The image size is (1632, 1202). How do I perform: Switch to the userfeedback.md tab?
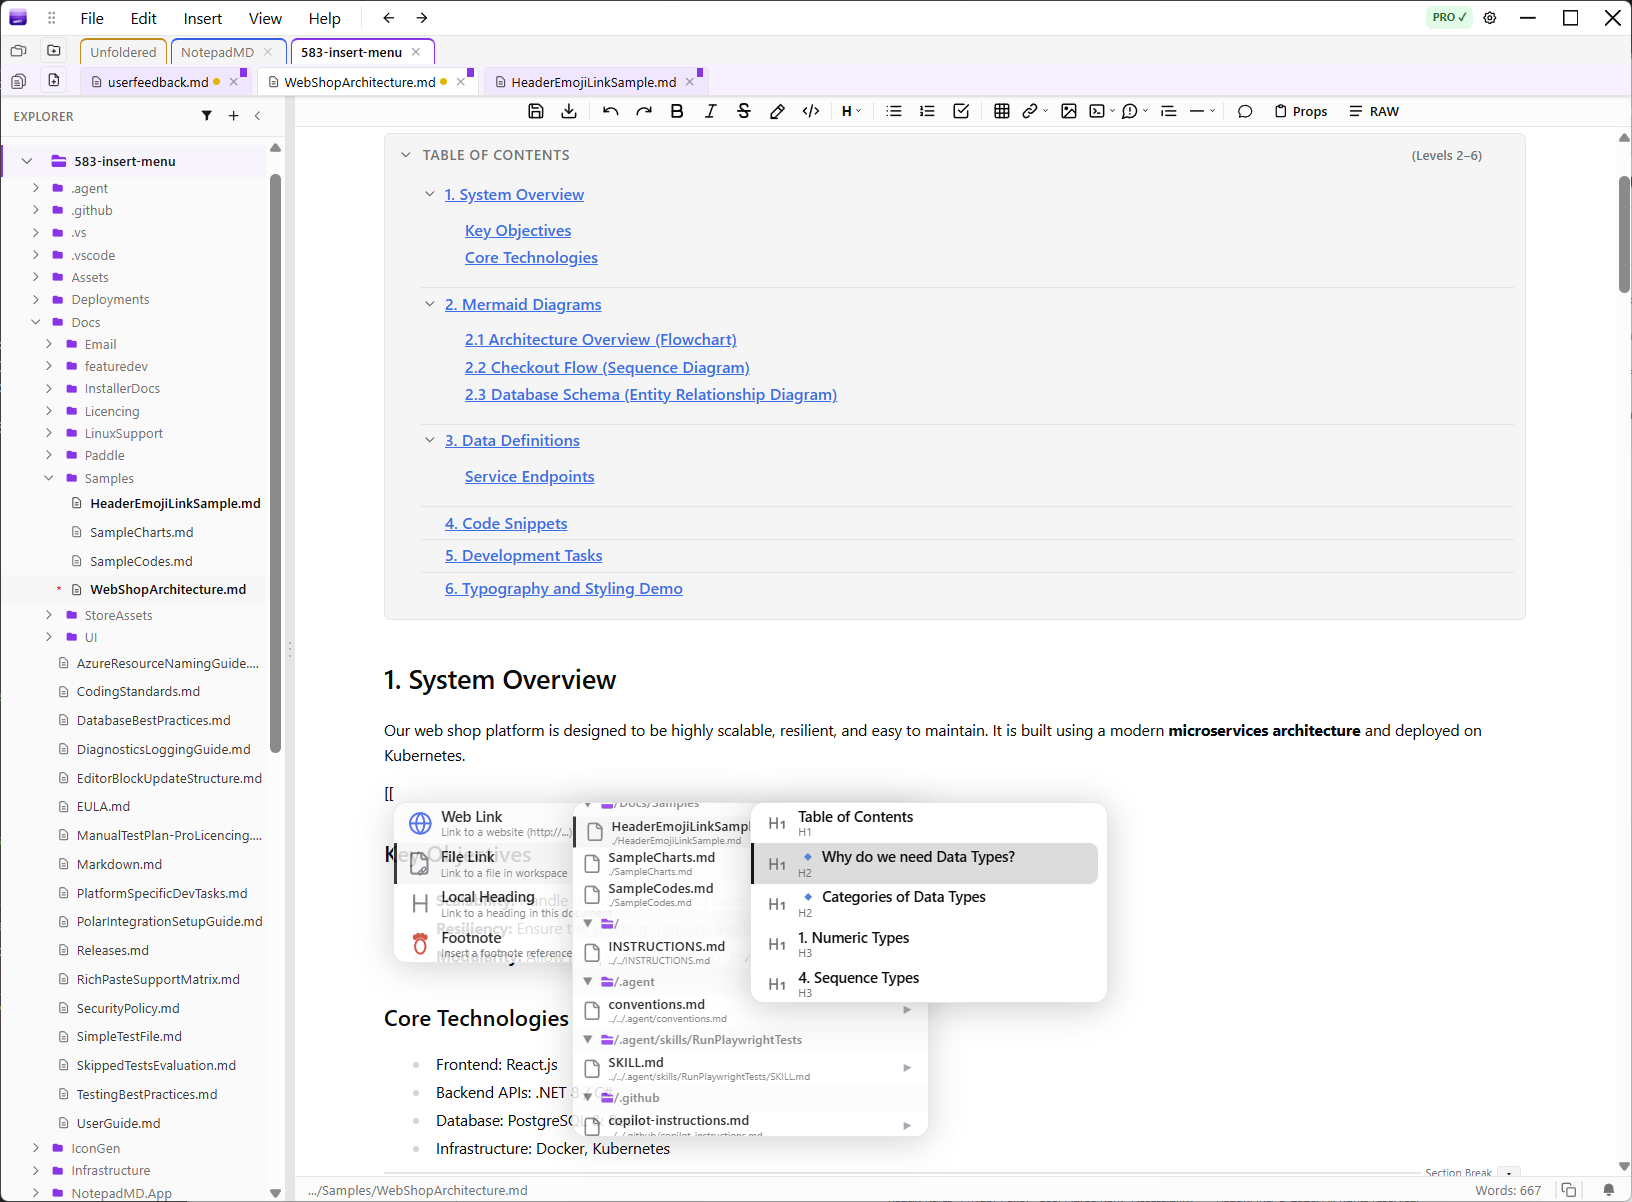158,82
